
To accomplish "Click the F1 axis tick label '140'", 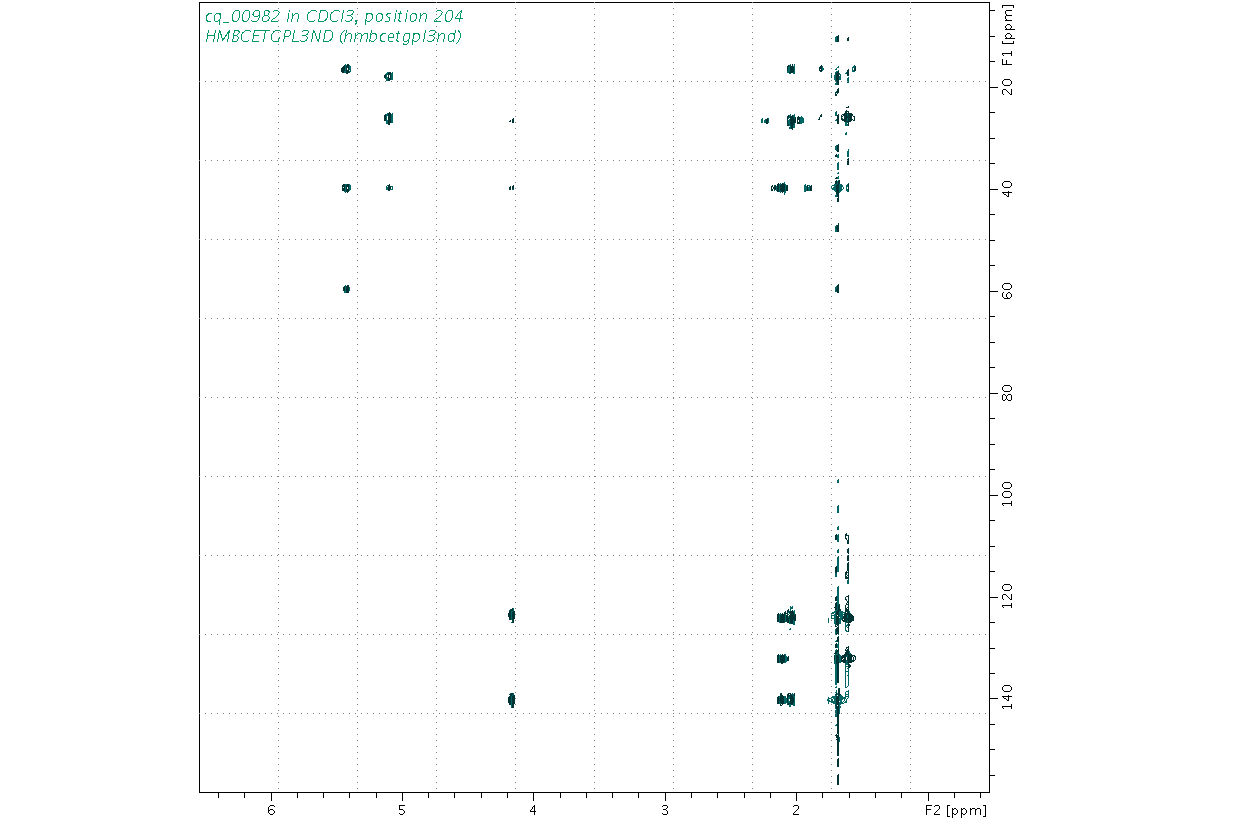I will point(1007,699).
